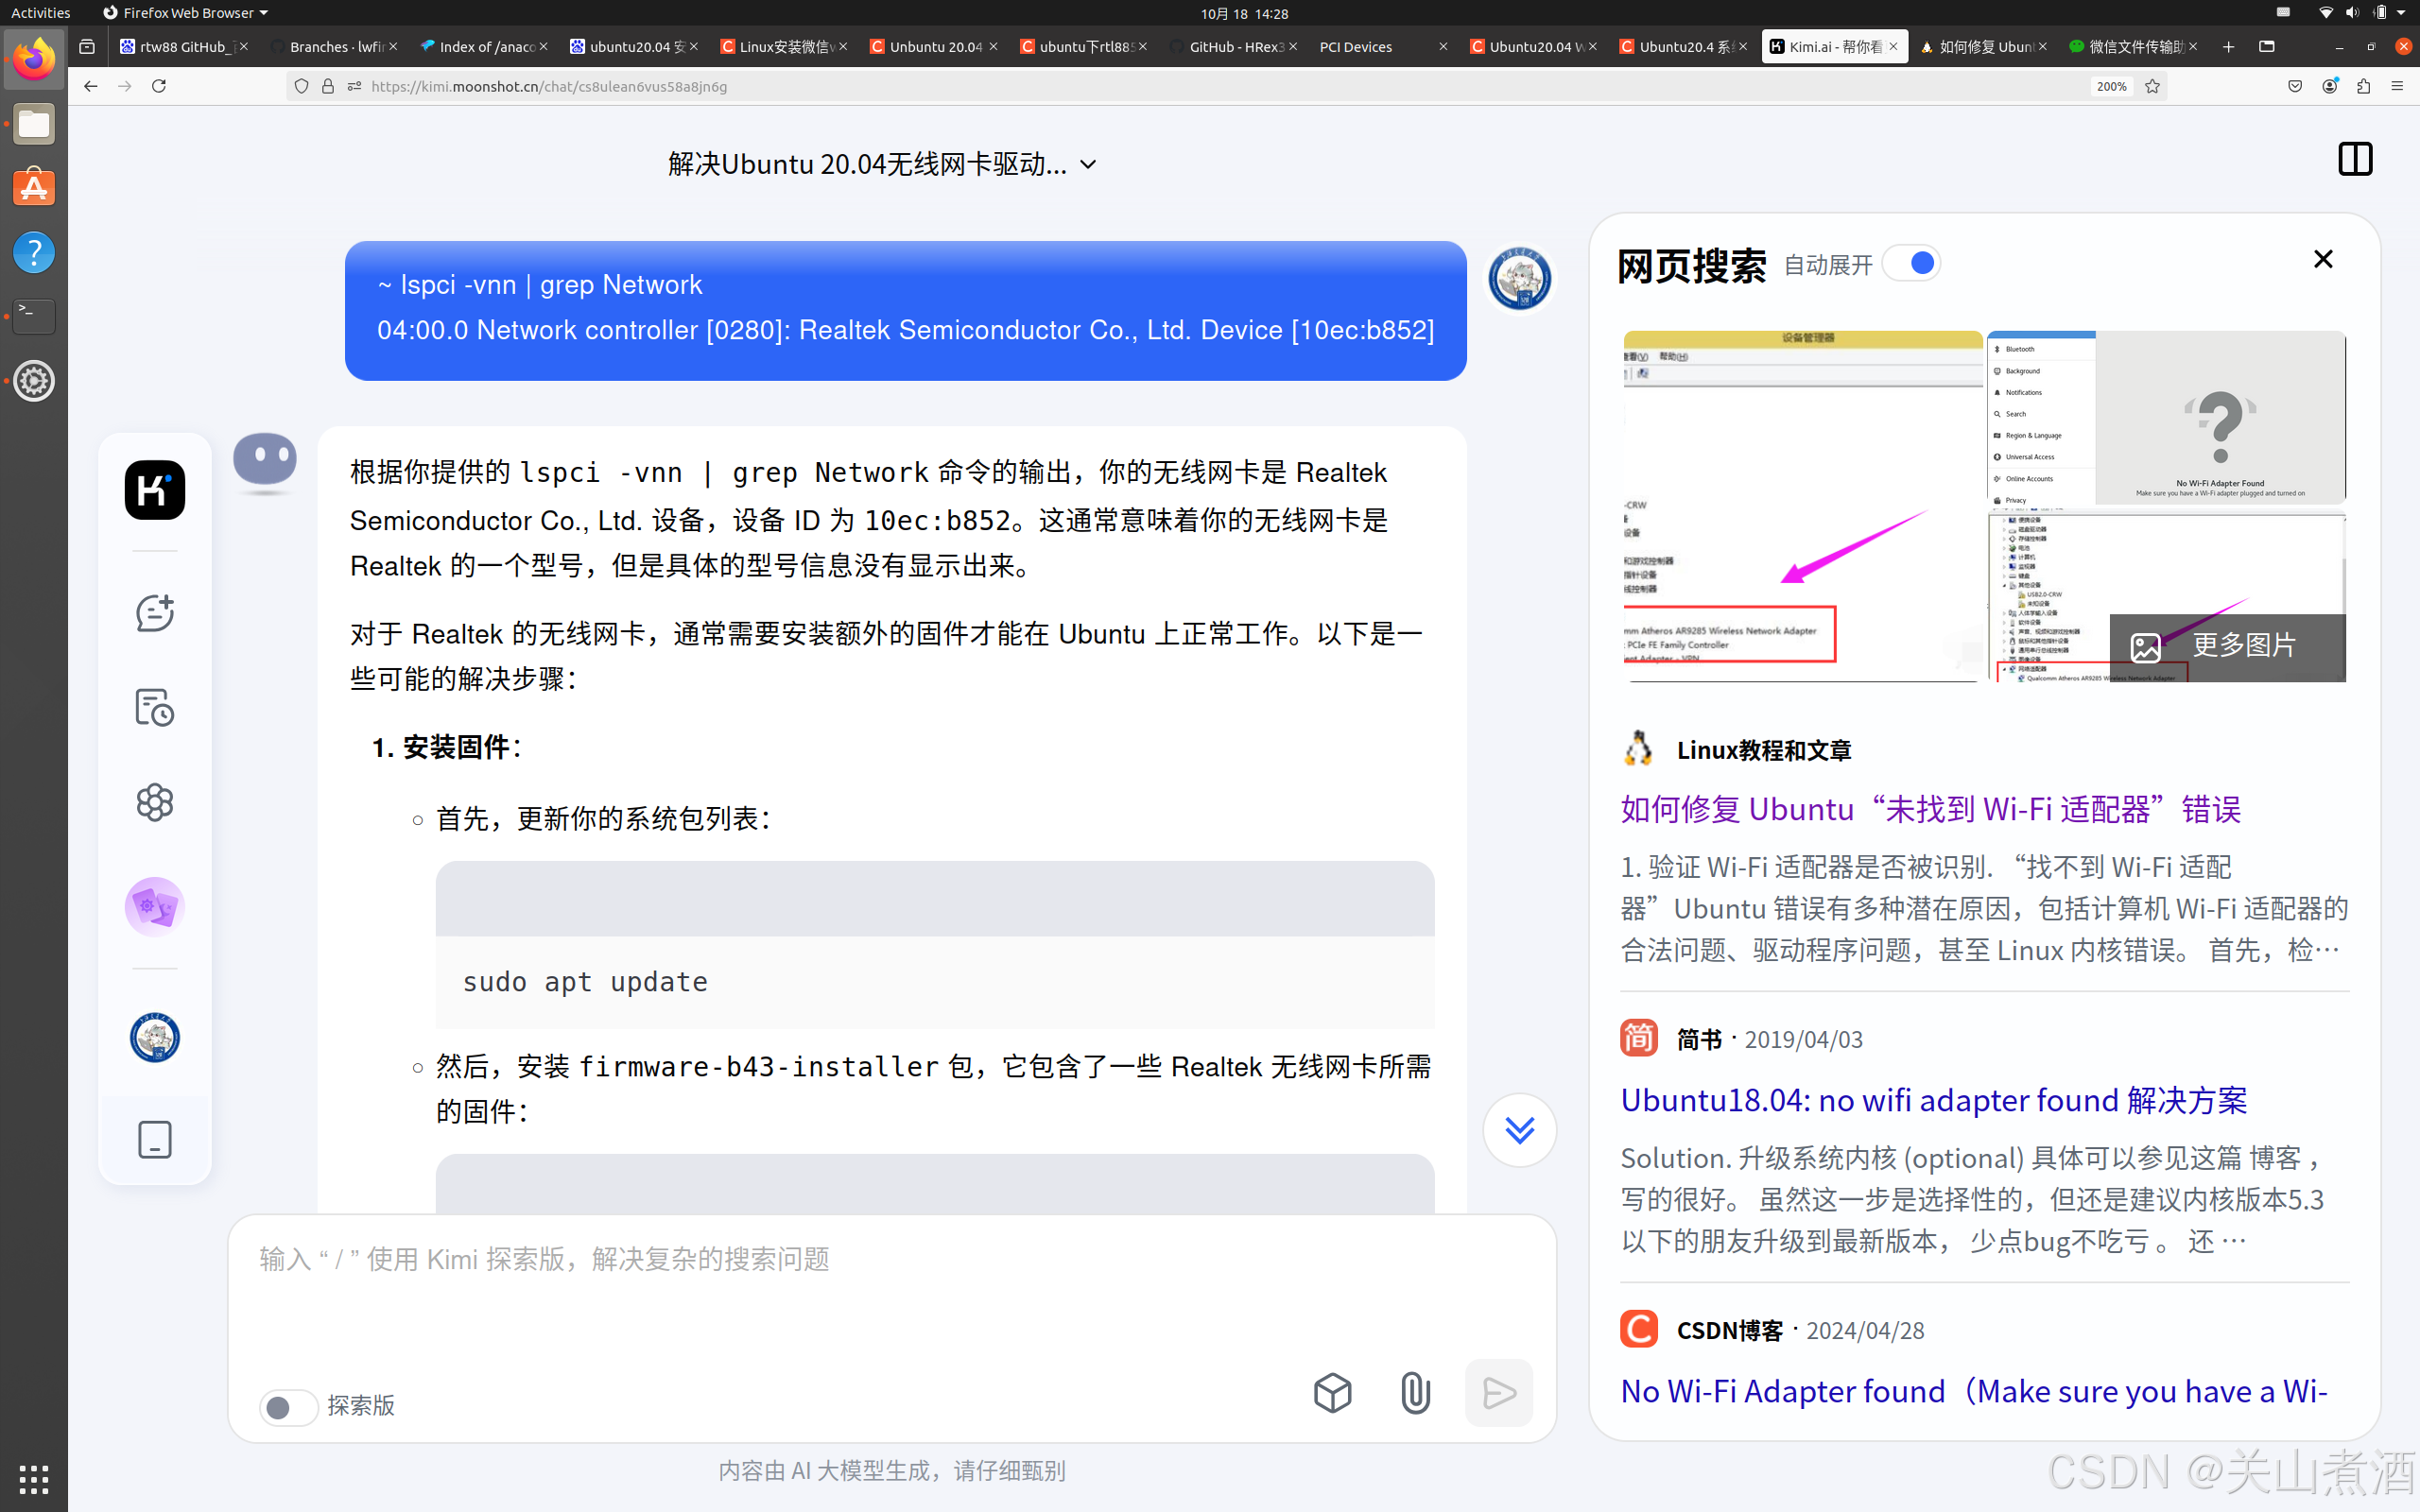This screenshot has width=2420, height=1512.
Task: Open the 'No Wi-Fi Adapter Found' image thumbnail
Action: click(x=2166, y=417)
